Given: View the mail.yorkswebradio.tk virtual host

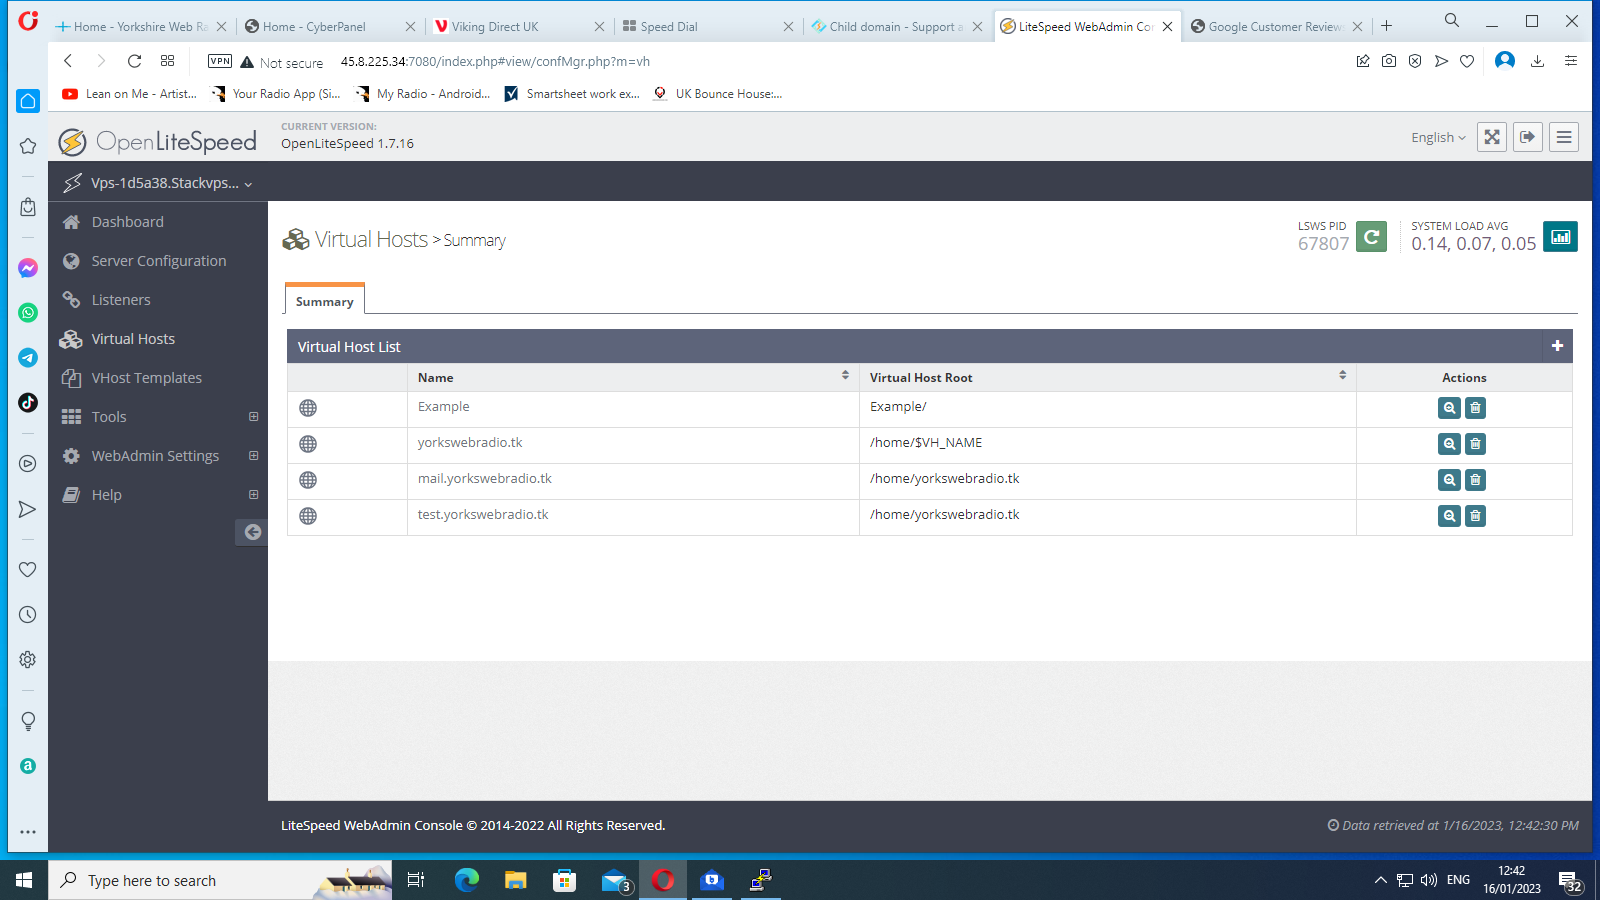Looking at the screenshot, I should tap(1449, 480).
